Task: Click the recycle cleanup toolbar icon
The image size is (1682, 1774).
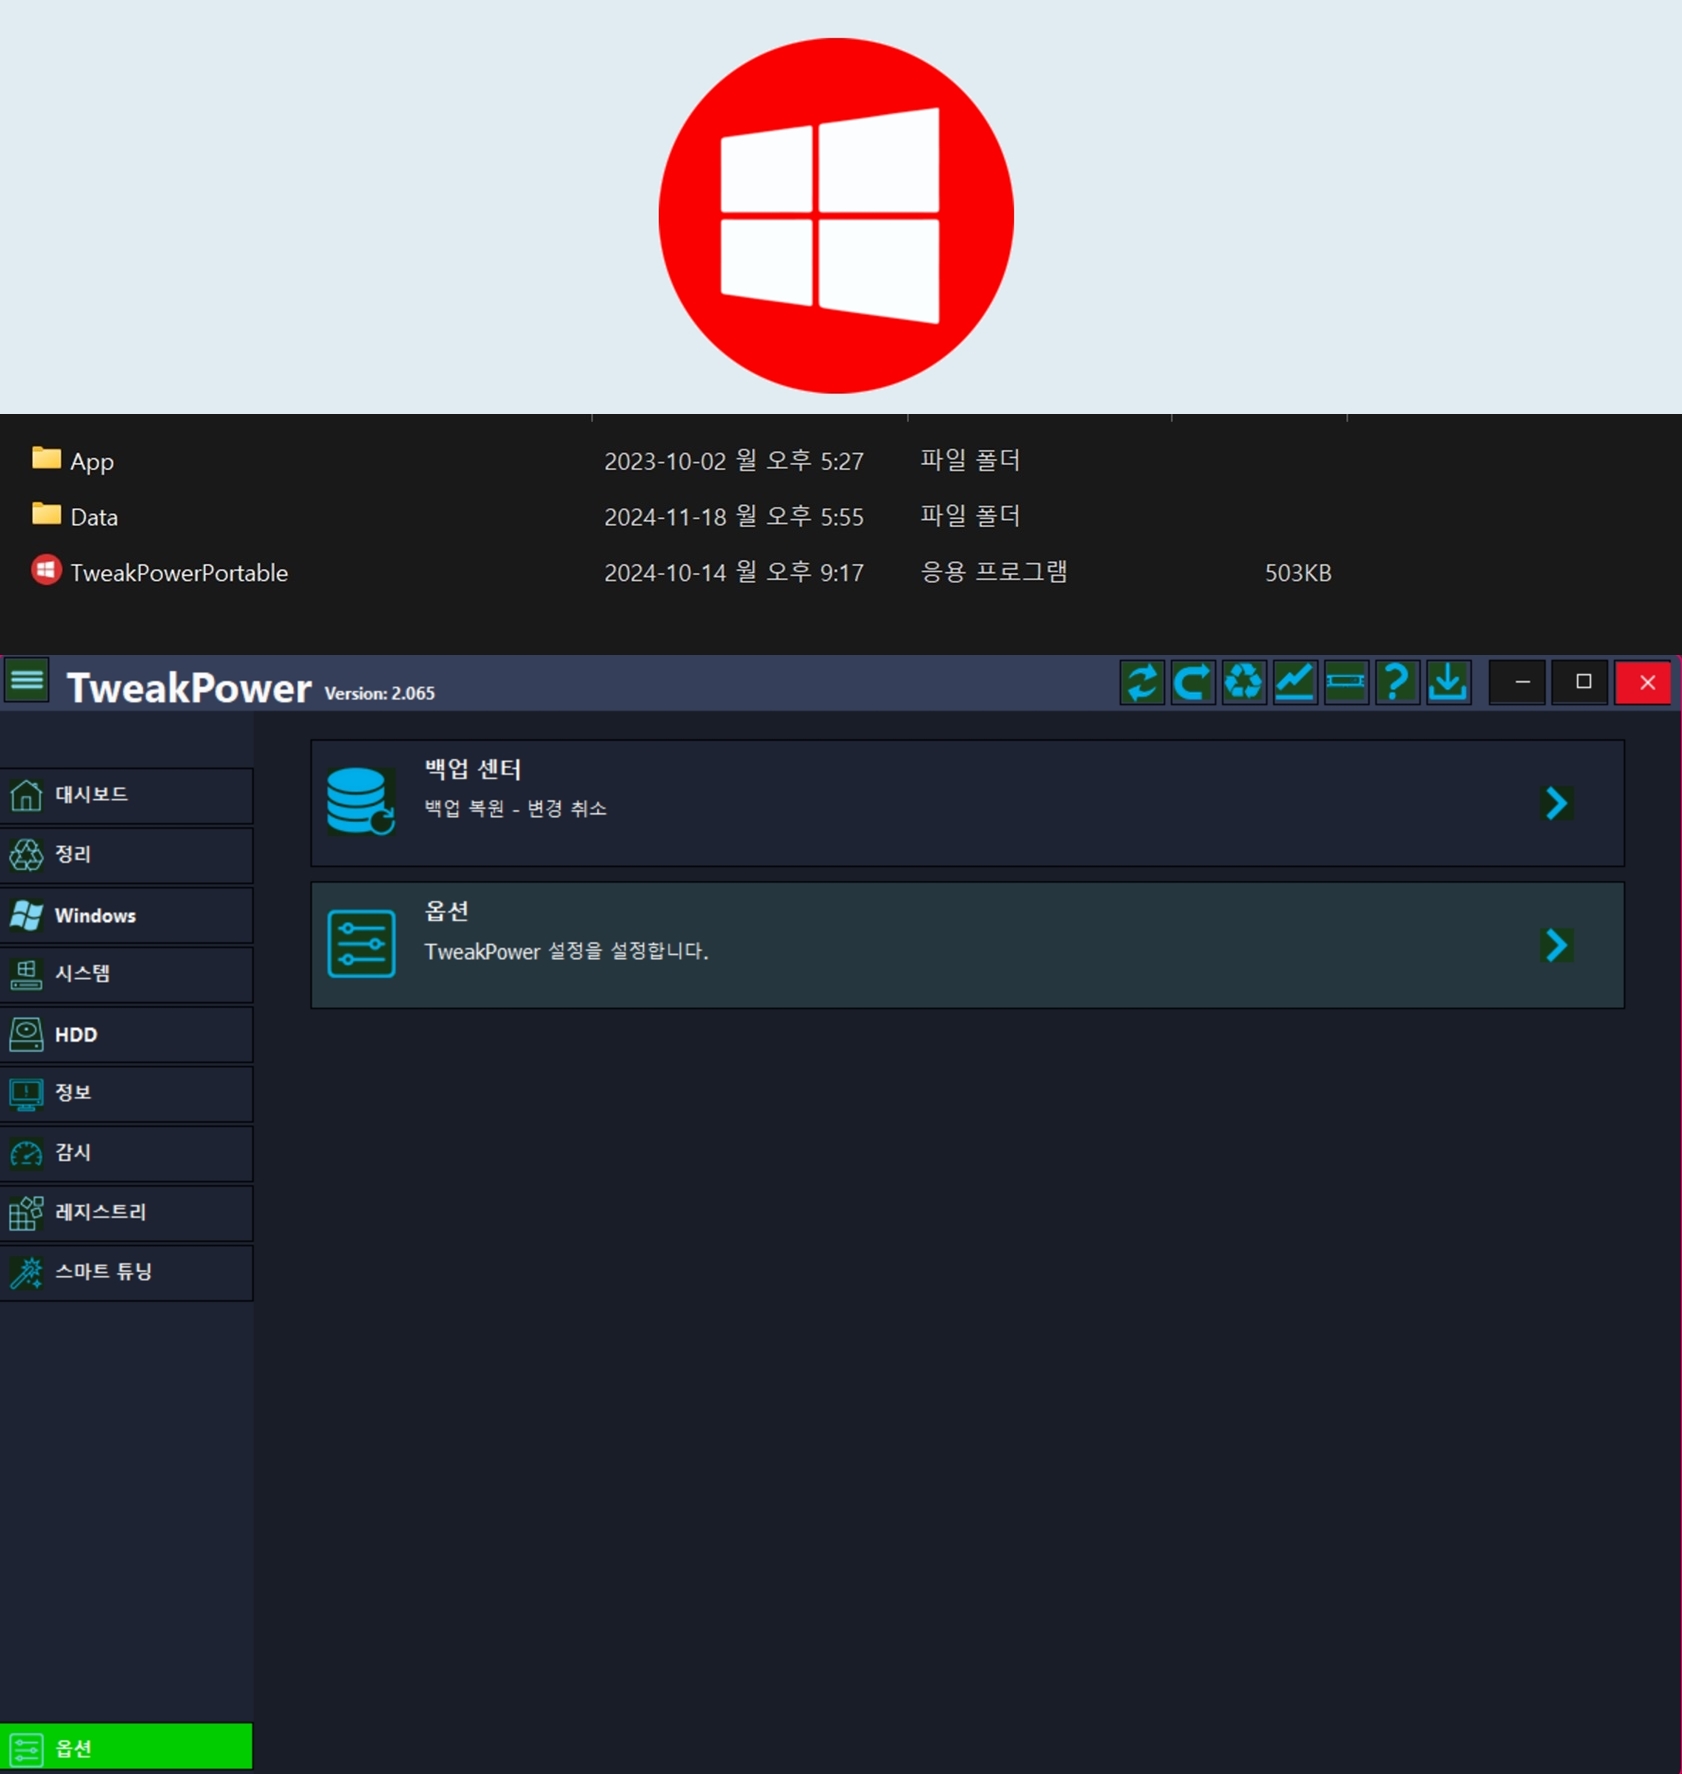Action: (x=1244, y=683)
